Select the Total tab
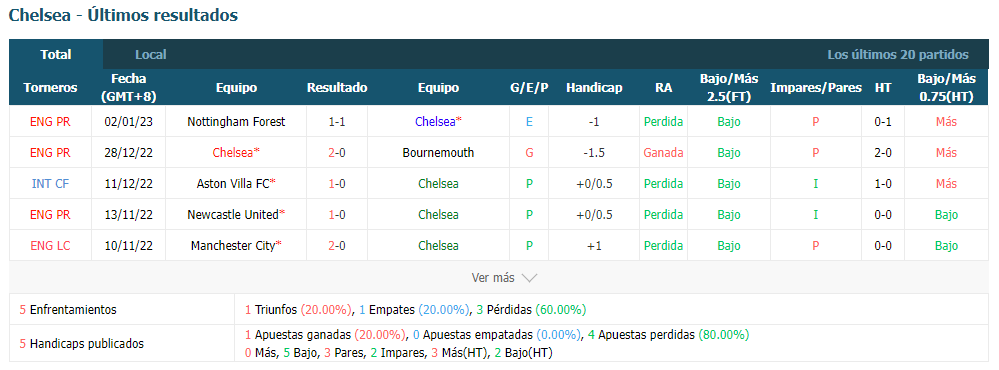Viewport: 999px width, 370px height. [x=56, y=55]
